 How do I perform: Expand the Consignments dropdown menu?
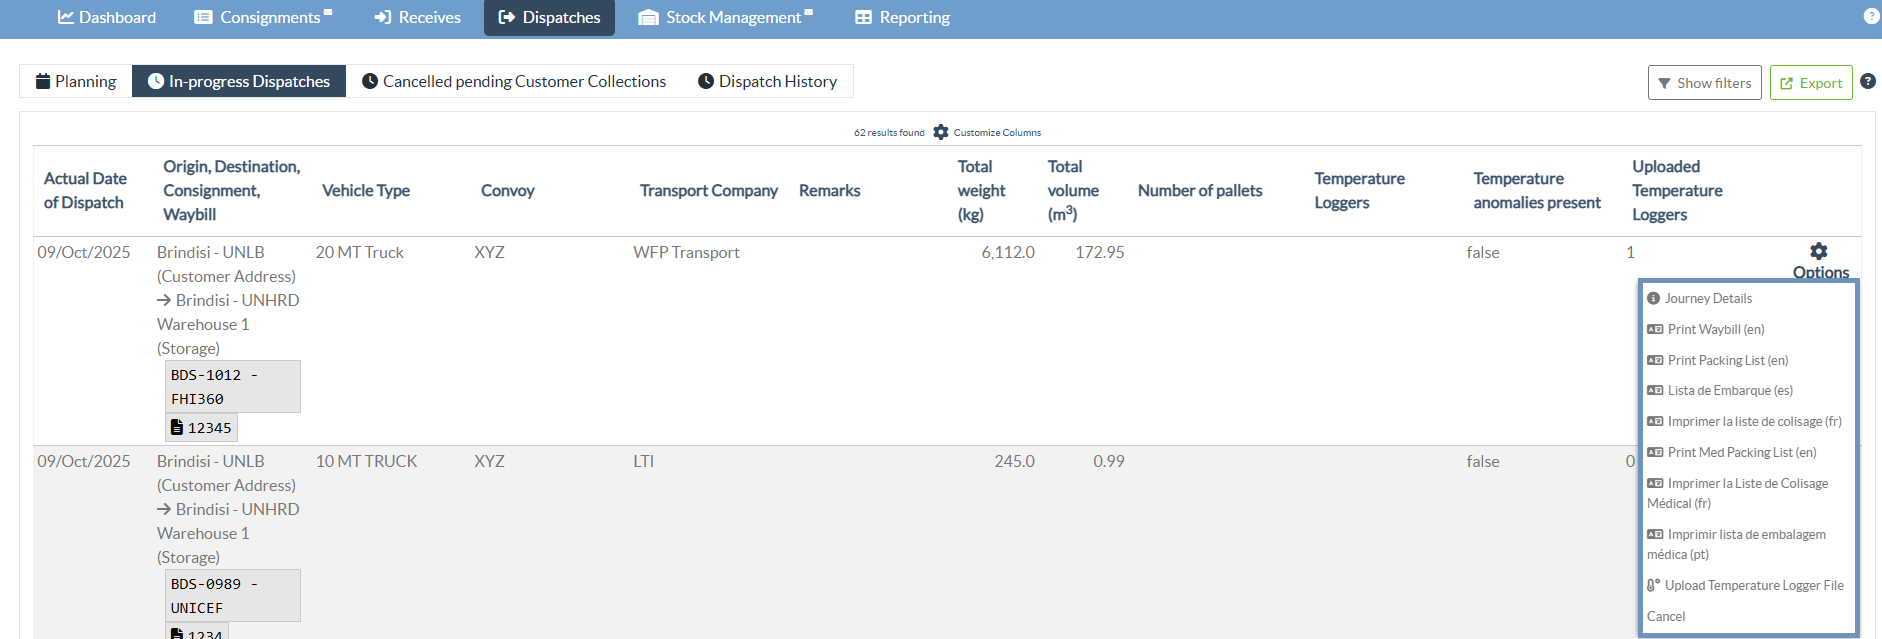[263, 18]
